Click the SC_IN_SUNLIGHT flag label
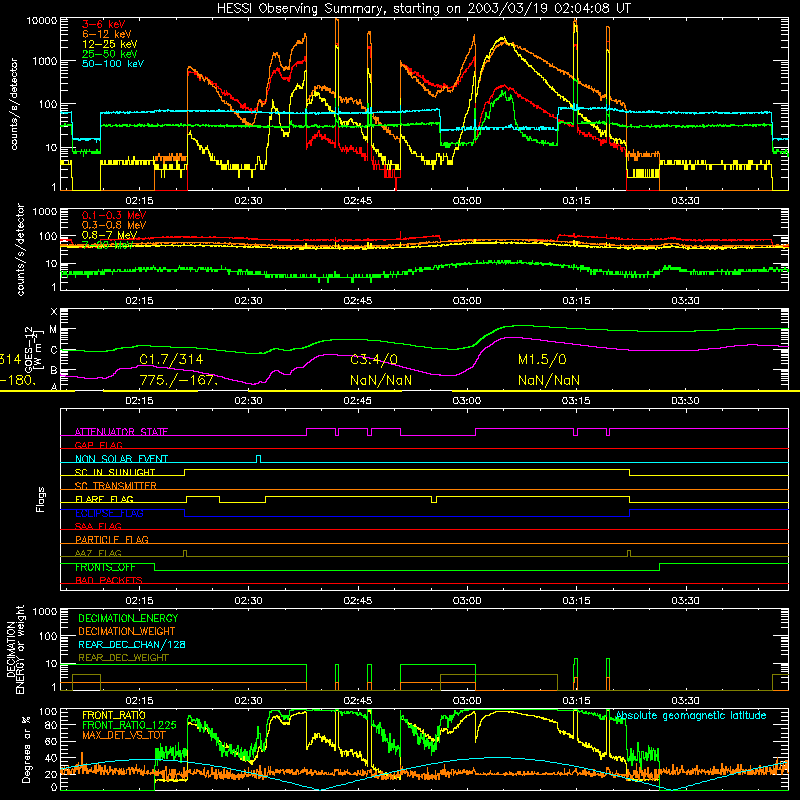The width and height of the screenshot is (800, 800). click(x=115, y=472)
